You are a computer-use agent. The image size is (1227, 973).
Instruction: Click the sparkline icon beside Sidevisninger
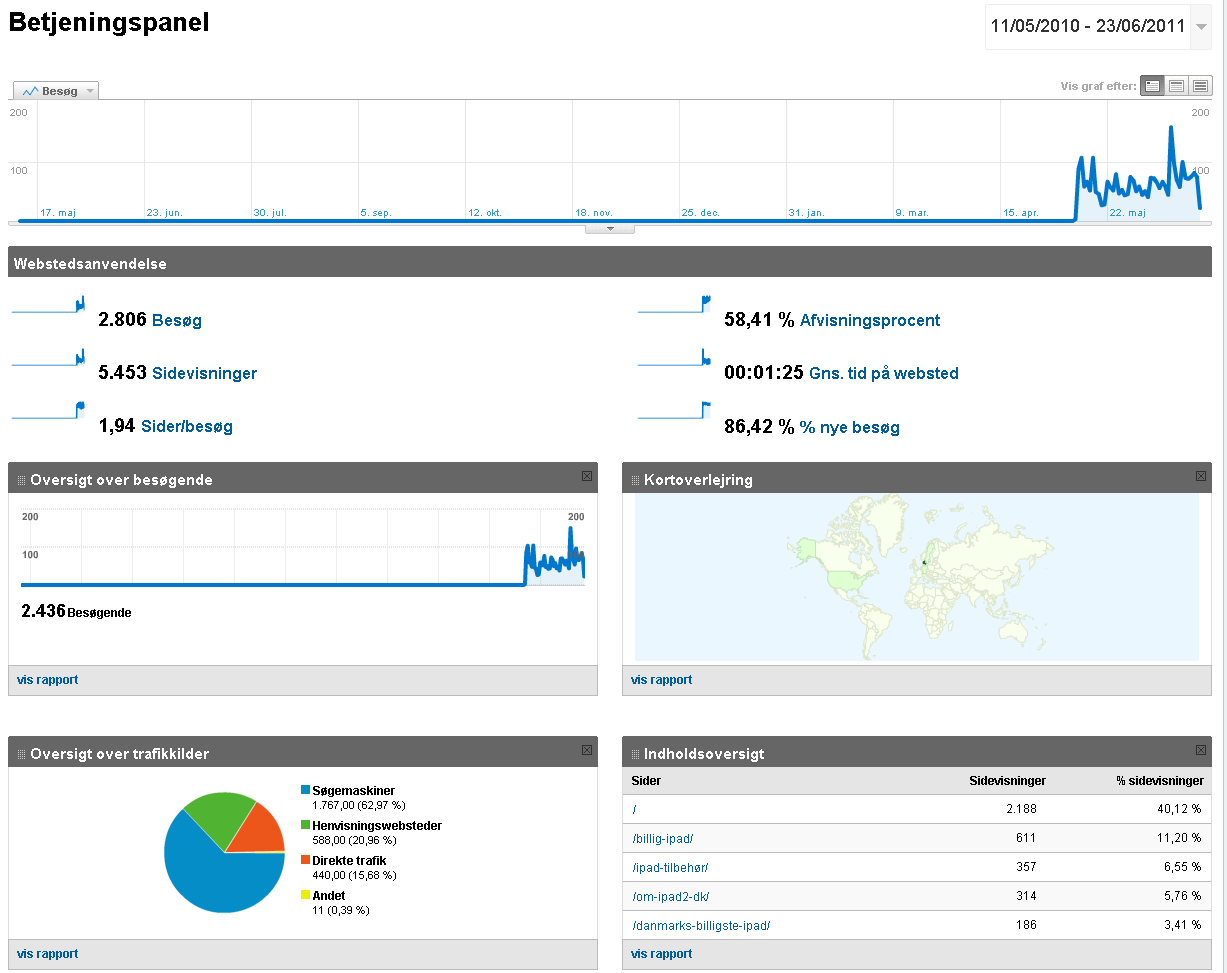coord(48,359)
